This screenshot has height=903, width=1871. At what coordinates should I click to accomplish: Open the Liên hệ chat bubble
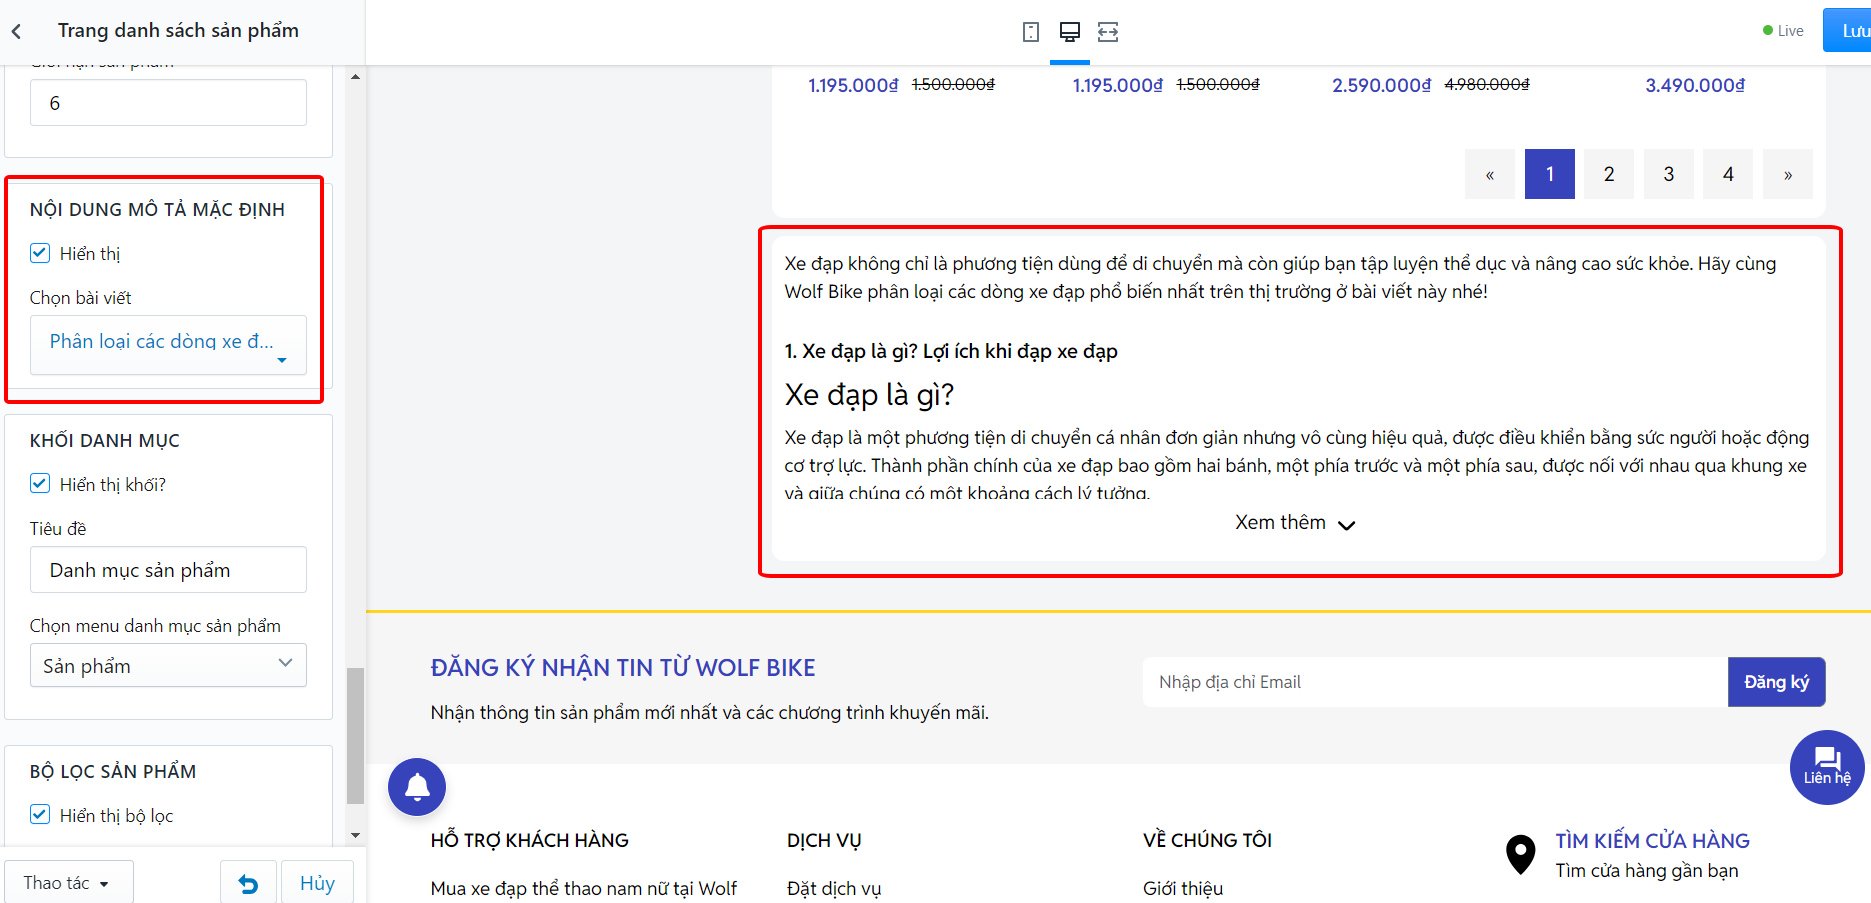(x=1827, y=767)
